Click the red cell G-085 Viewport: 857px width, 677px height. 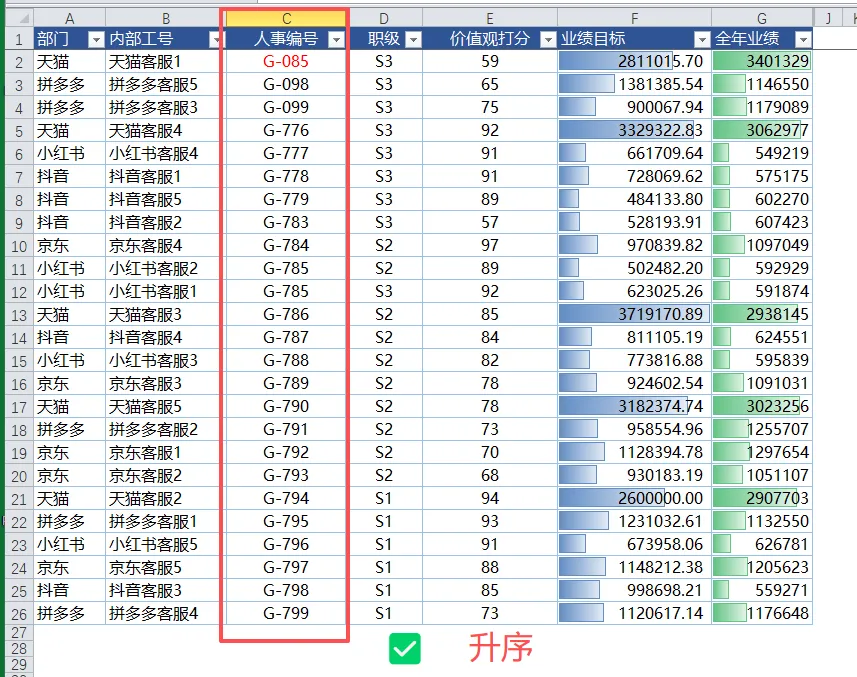[x=286, y=61]
